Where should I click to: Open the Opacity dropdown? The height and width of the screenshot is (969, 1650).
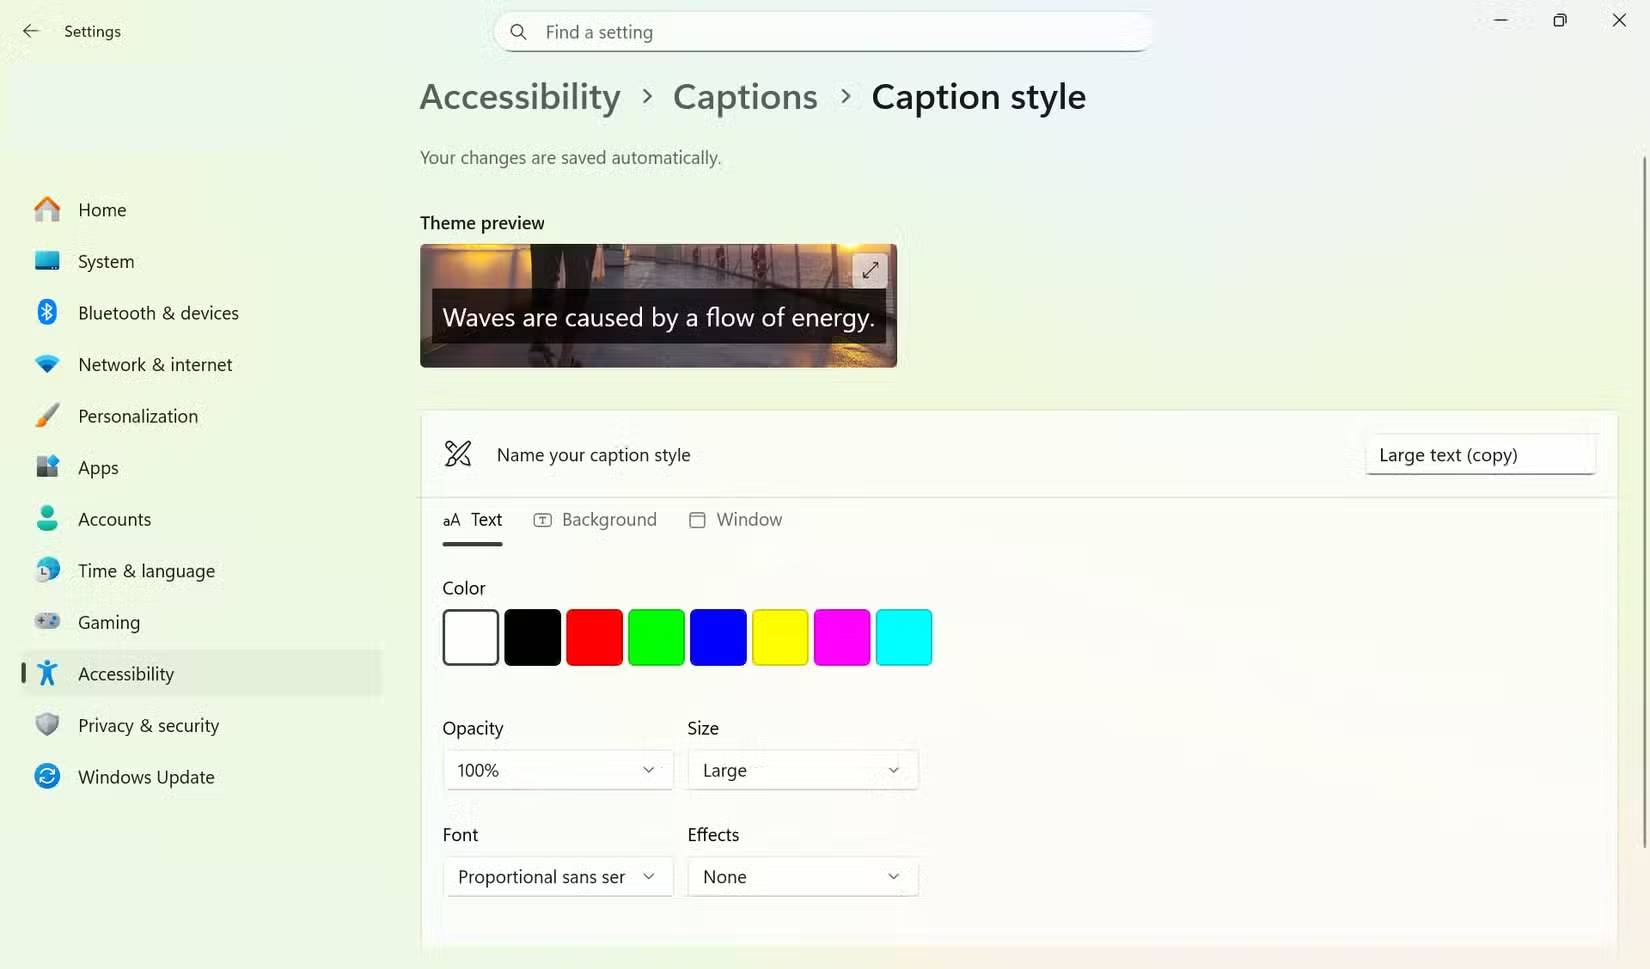point(558,770)
